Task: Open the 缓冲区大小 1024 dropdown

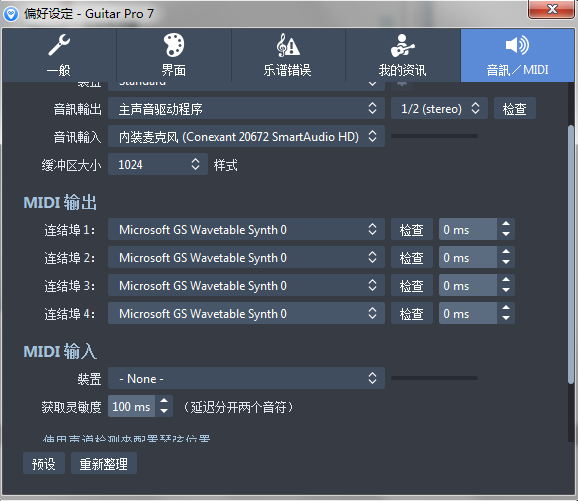Action: (158, 164)
